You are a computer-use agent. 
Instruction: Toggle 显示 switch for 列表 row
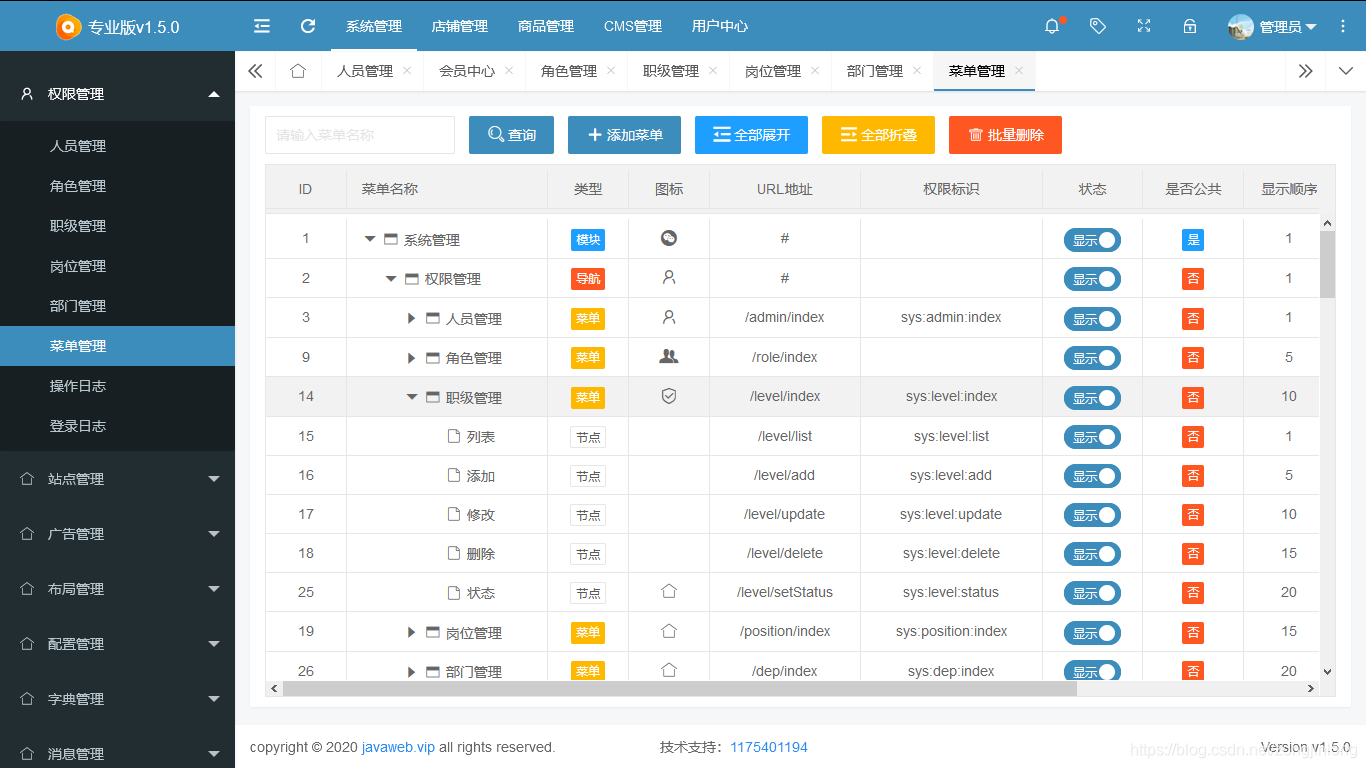(x=1092, y=437)
